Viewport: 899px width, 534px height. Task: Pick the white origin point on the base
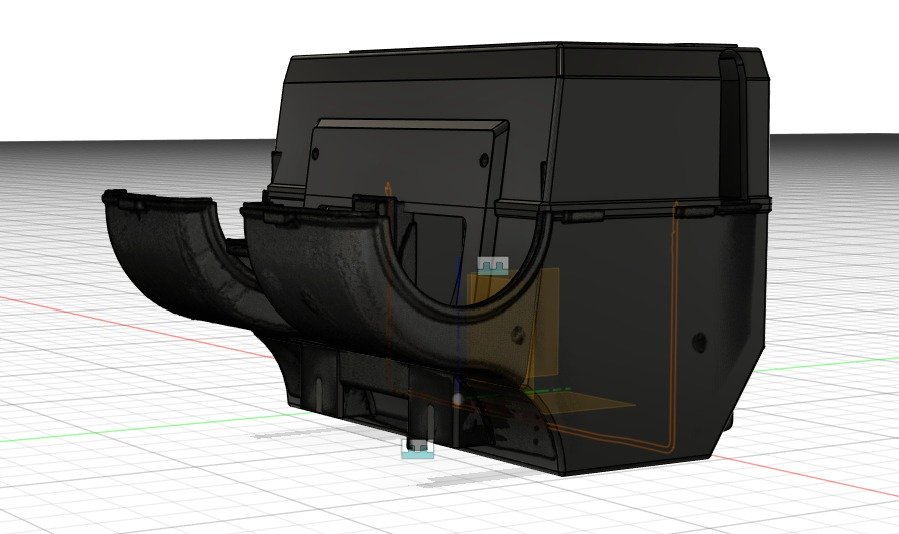click(458, 399)
